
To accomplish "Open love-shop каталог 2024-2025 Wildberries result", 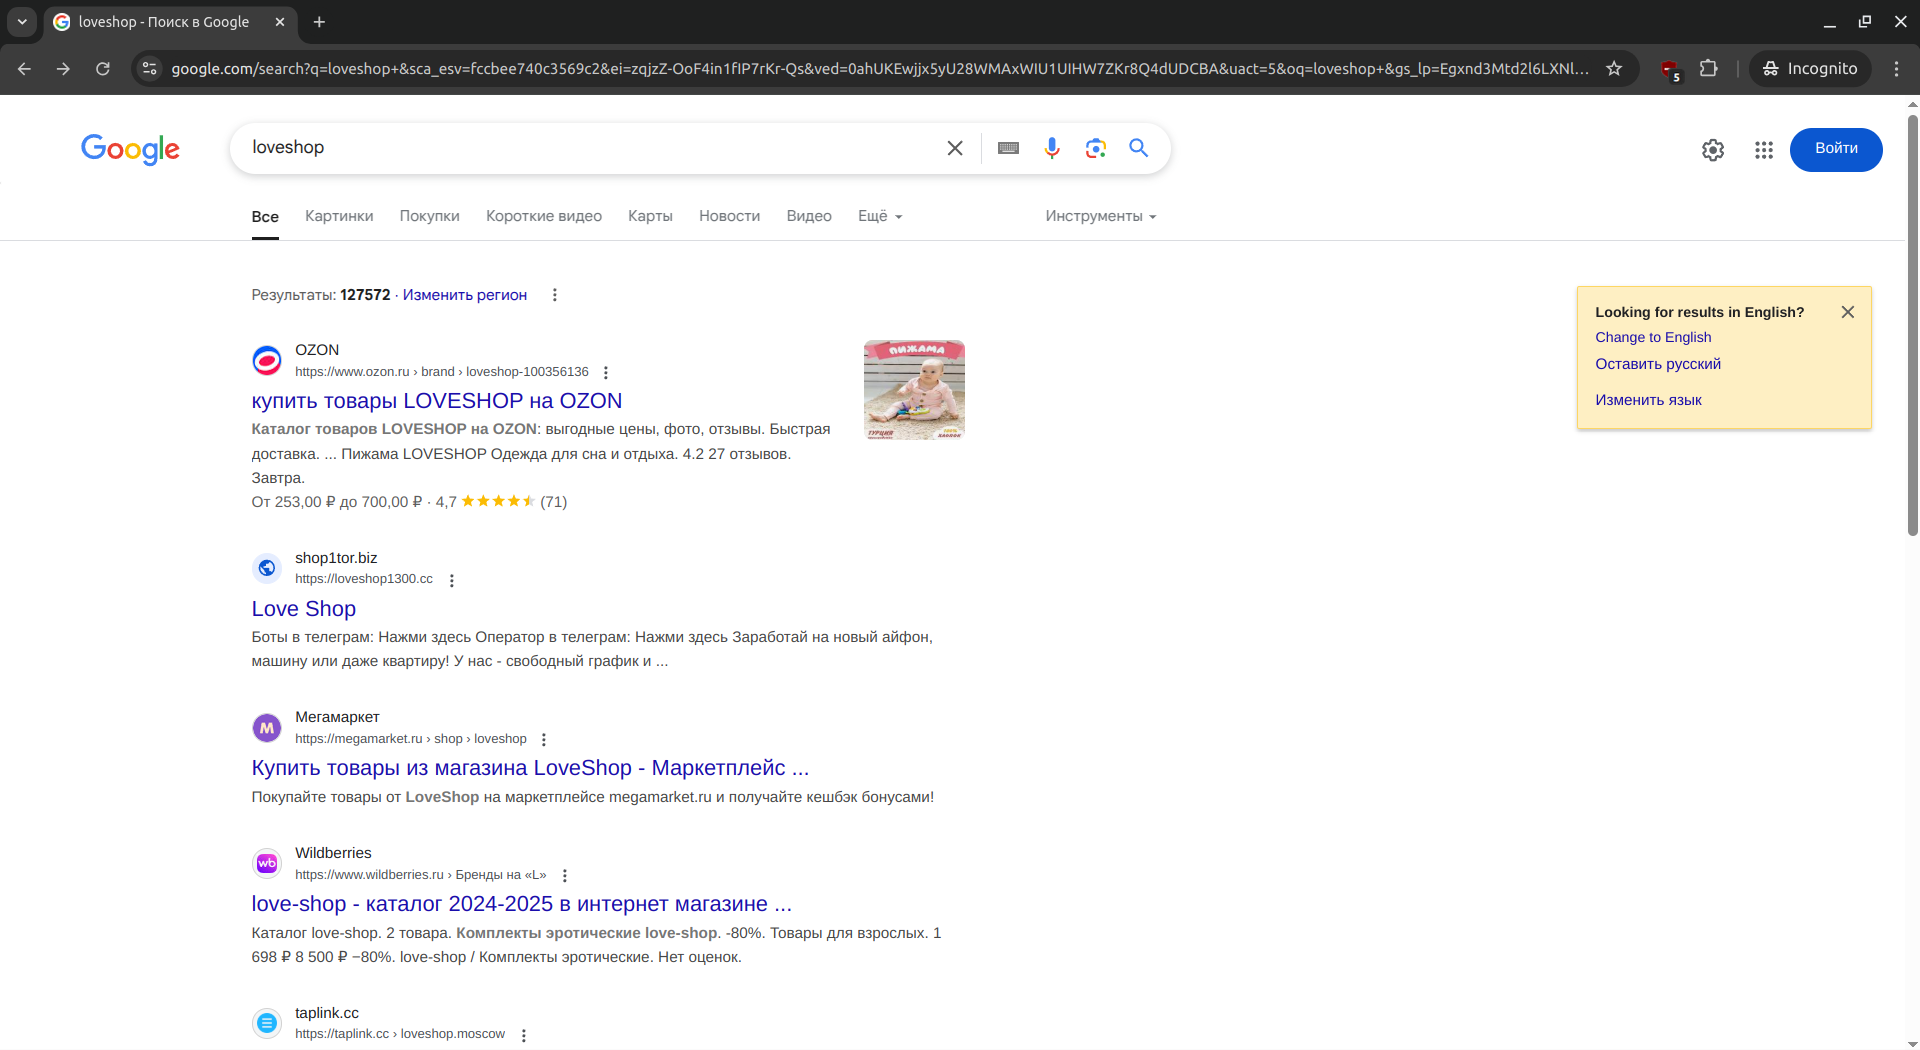I will [522, 904].
